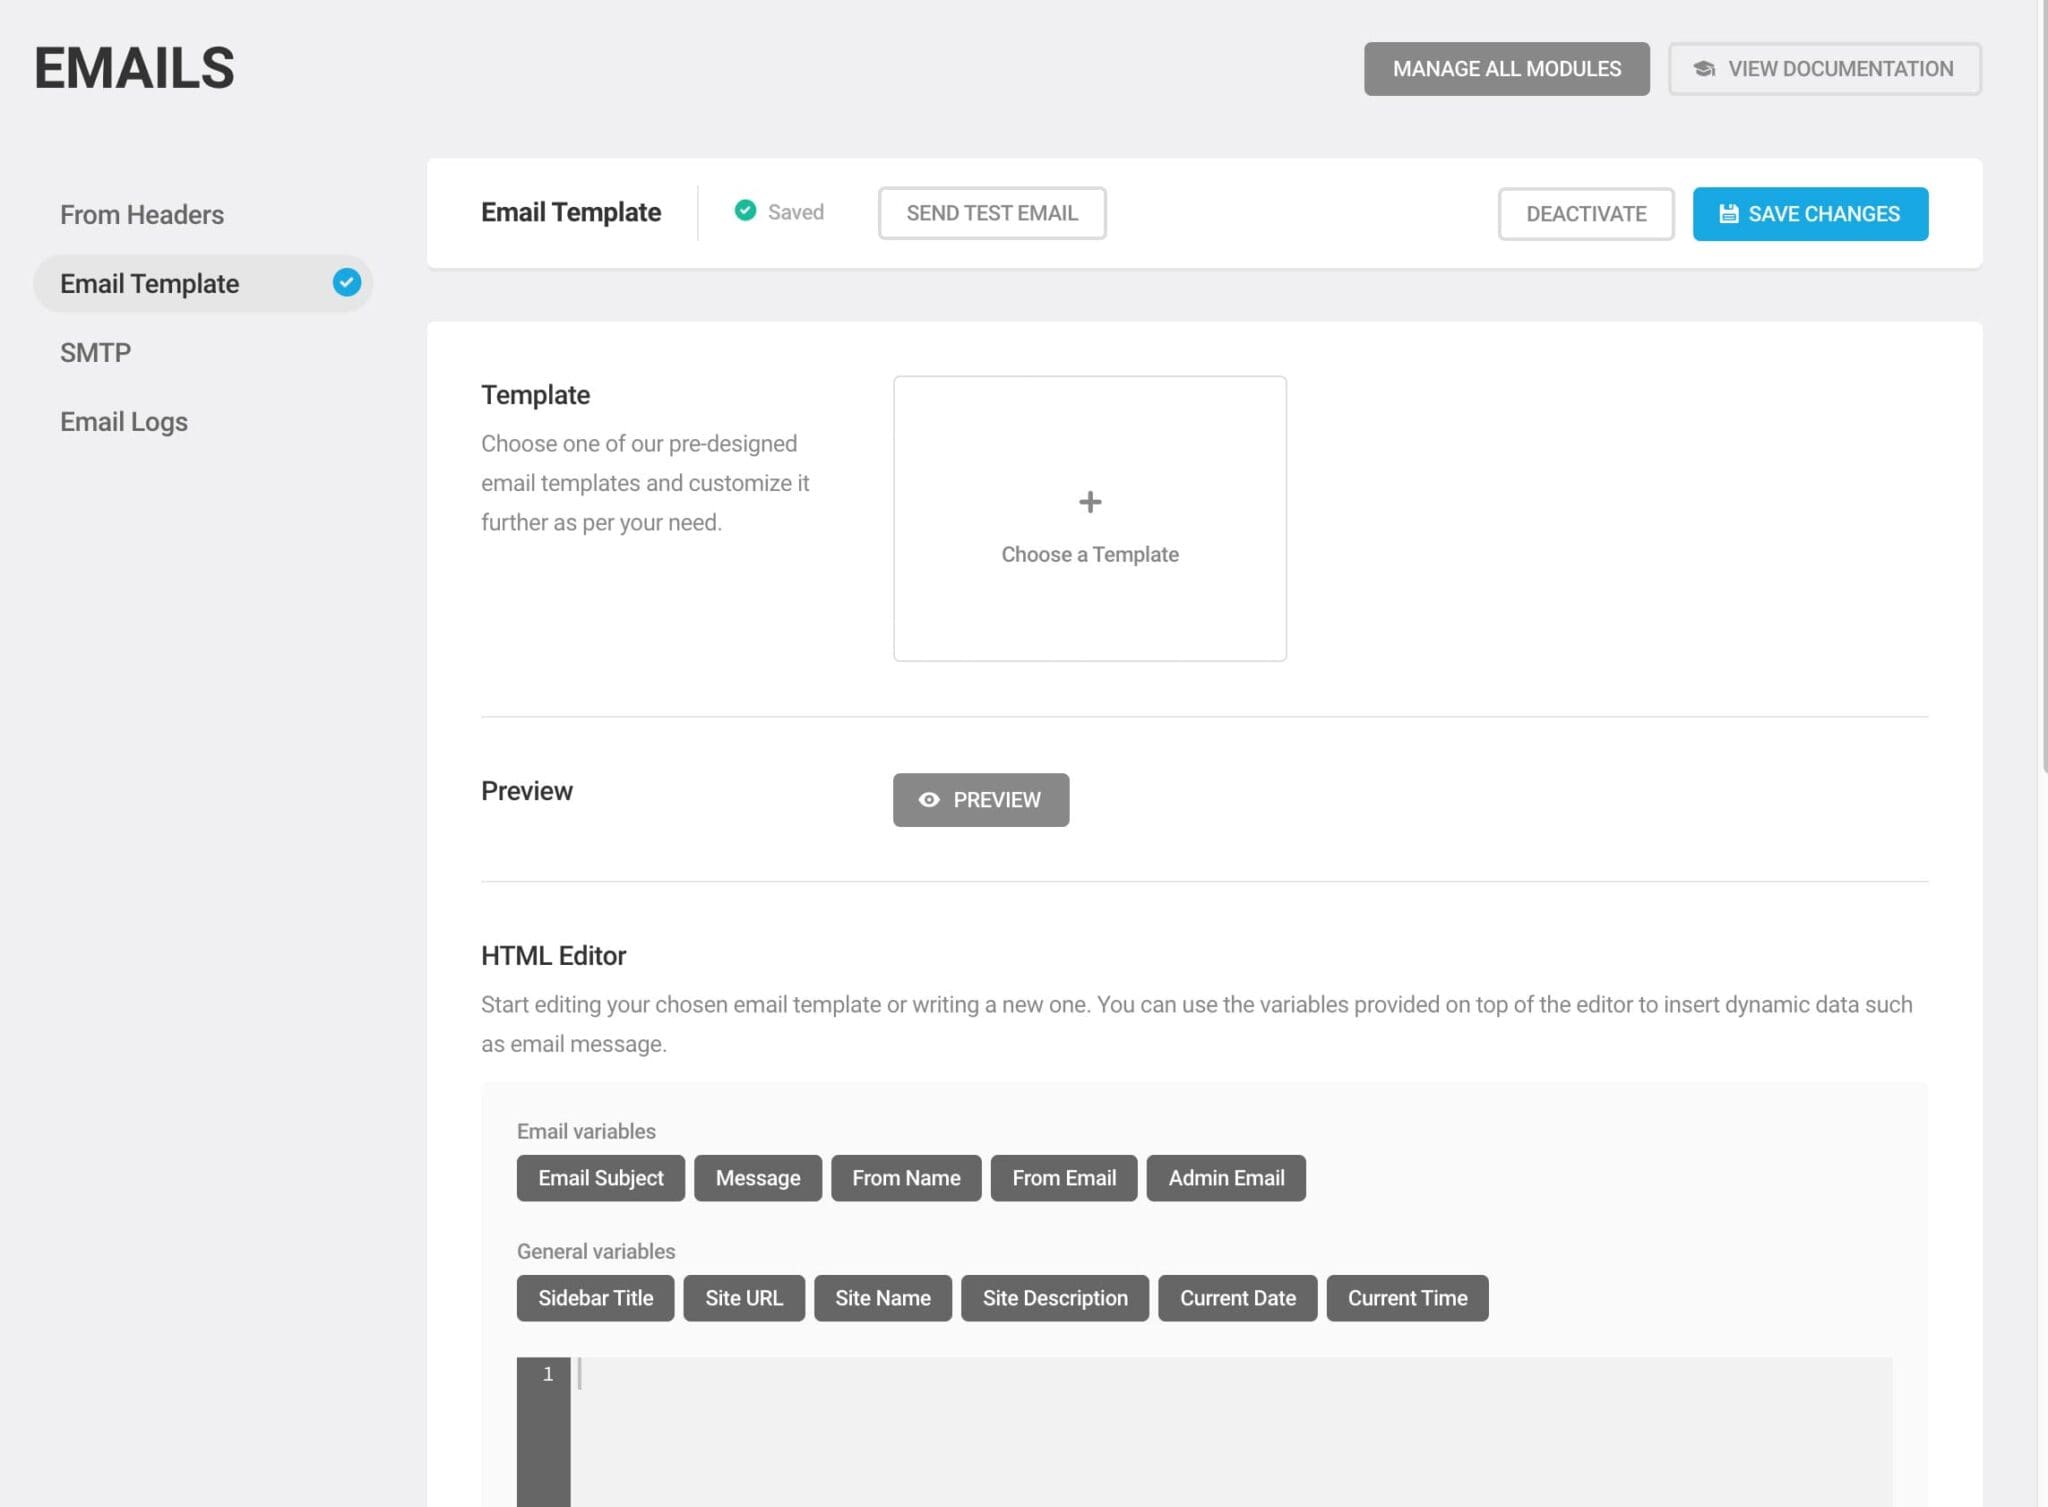The image size is (2048, 1507).
Task: Add the From Email variable
Action: [x=1063, y=1178]
